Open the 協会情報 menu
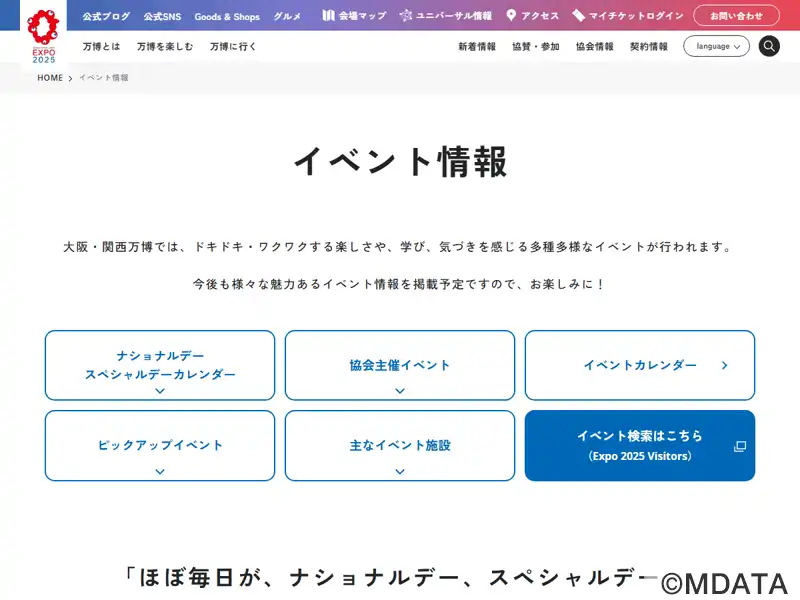This screenshot has width=800, height=600. 594,46
